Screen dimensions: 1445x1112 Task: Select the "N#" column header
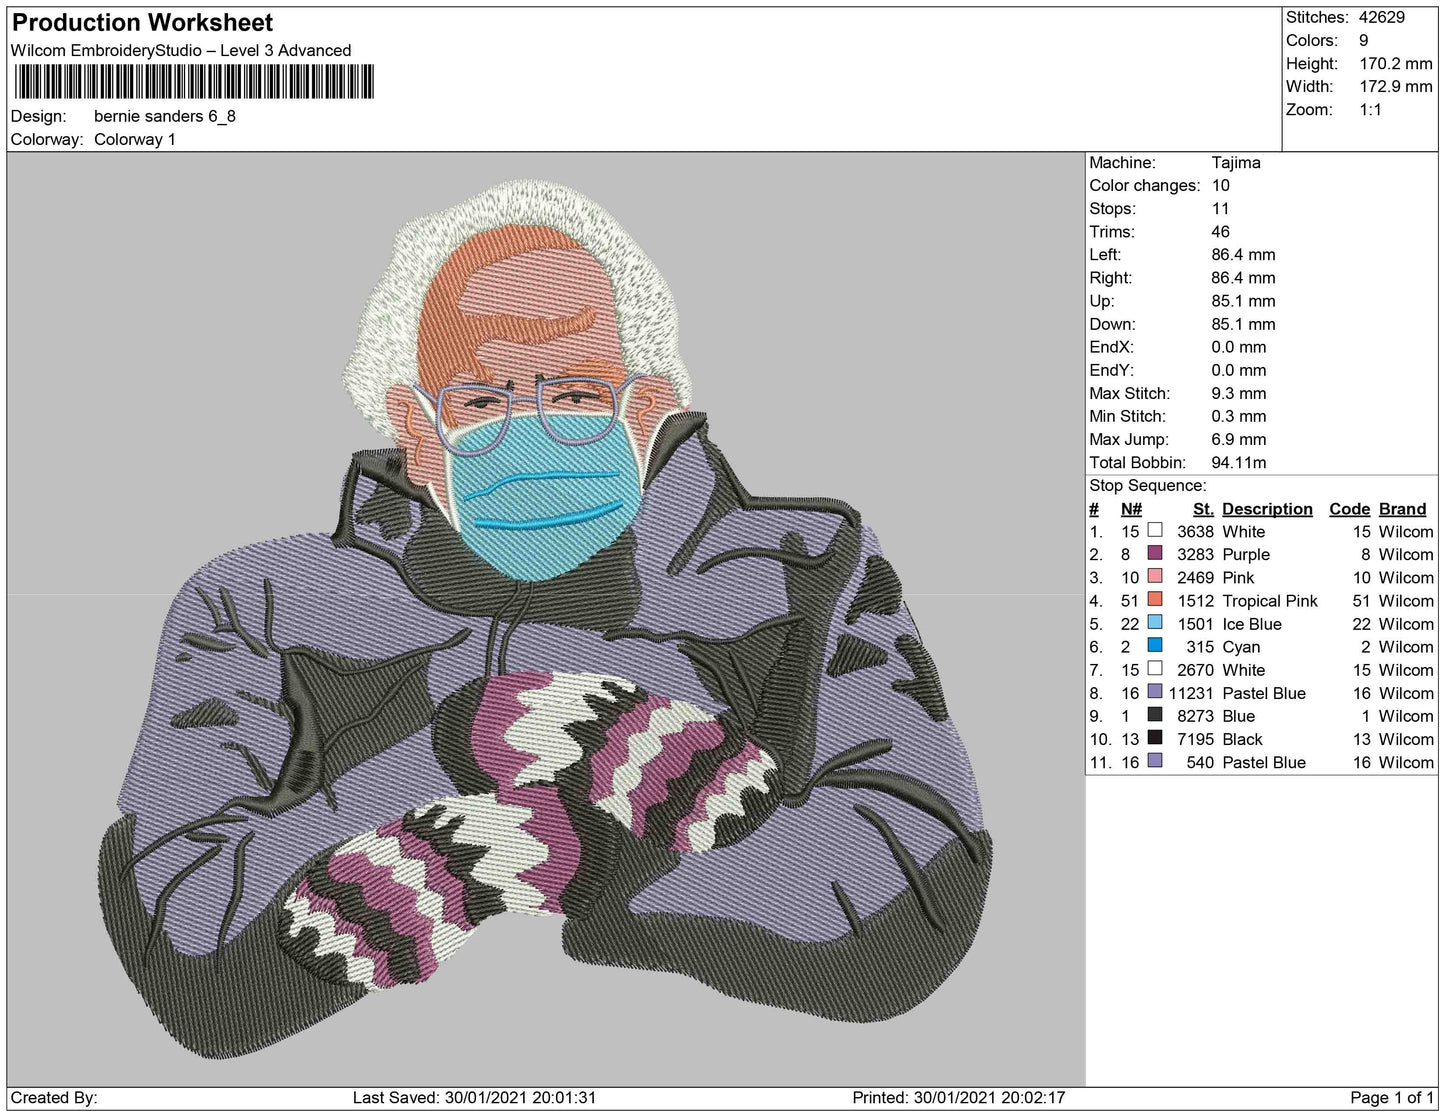click(x=1131, y=508)
